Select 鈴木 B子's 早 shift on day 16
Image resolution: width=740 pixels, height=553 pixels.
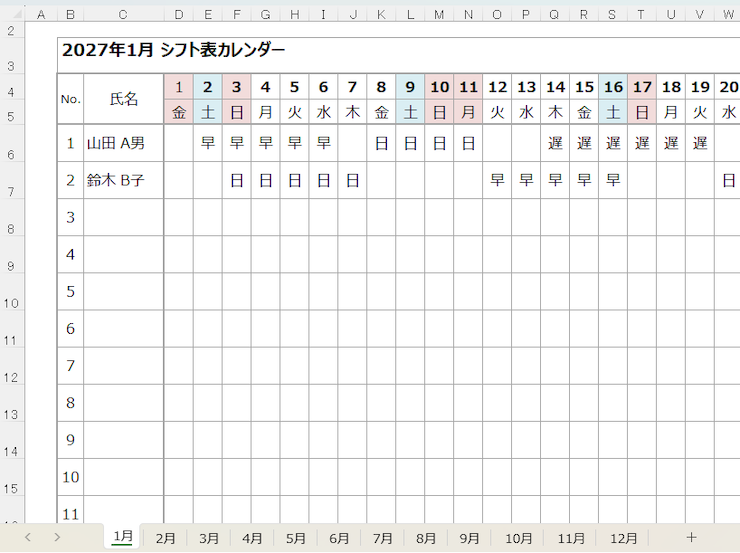tap(613, 180)
